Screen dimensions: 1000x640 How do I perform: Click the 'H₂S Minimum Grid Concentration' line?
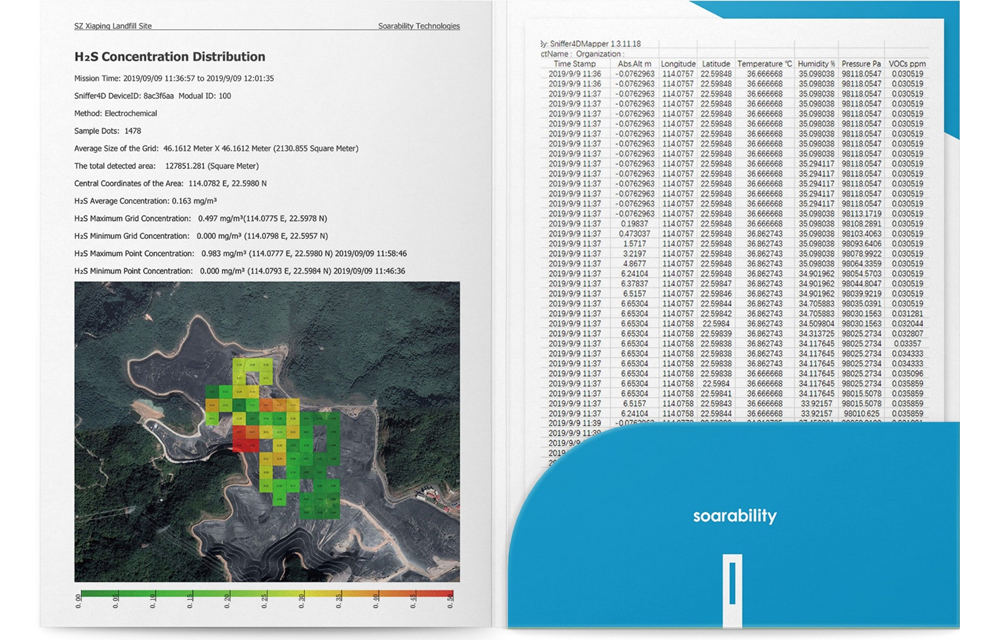pyautogui.click(x=201, y=236)
